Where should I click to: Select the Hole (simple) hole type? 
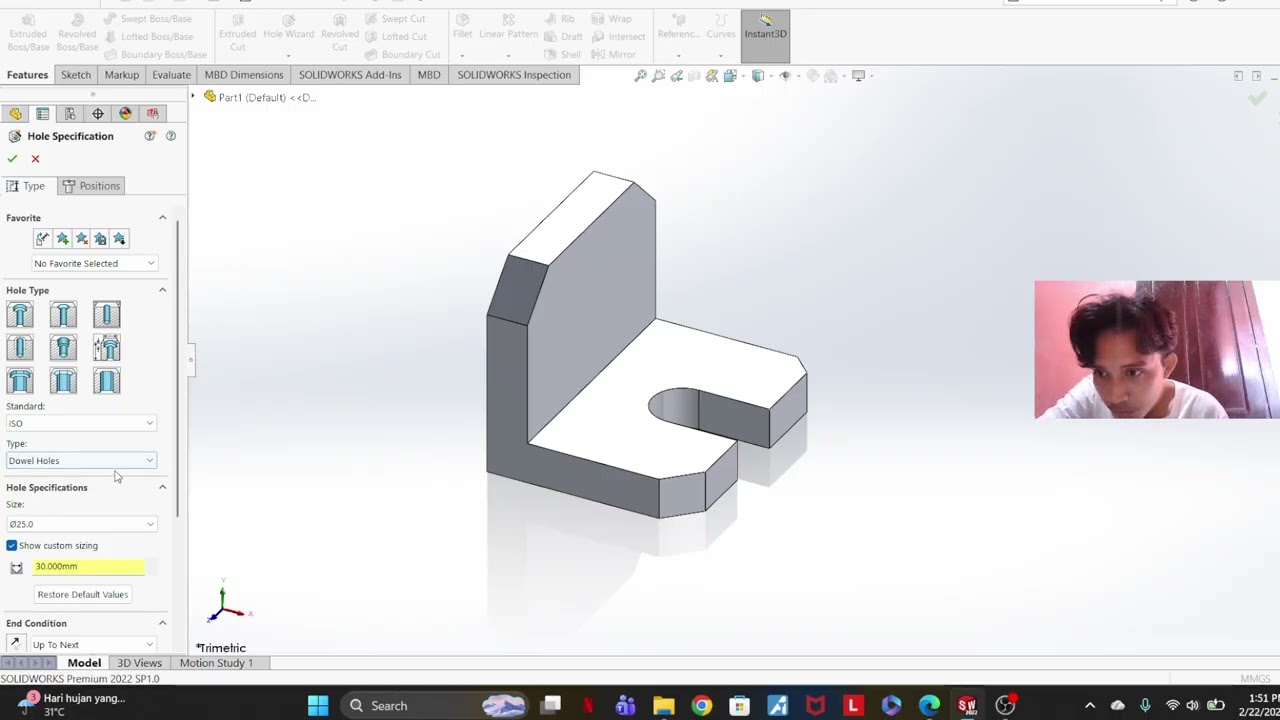tap(107, 315)
